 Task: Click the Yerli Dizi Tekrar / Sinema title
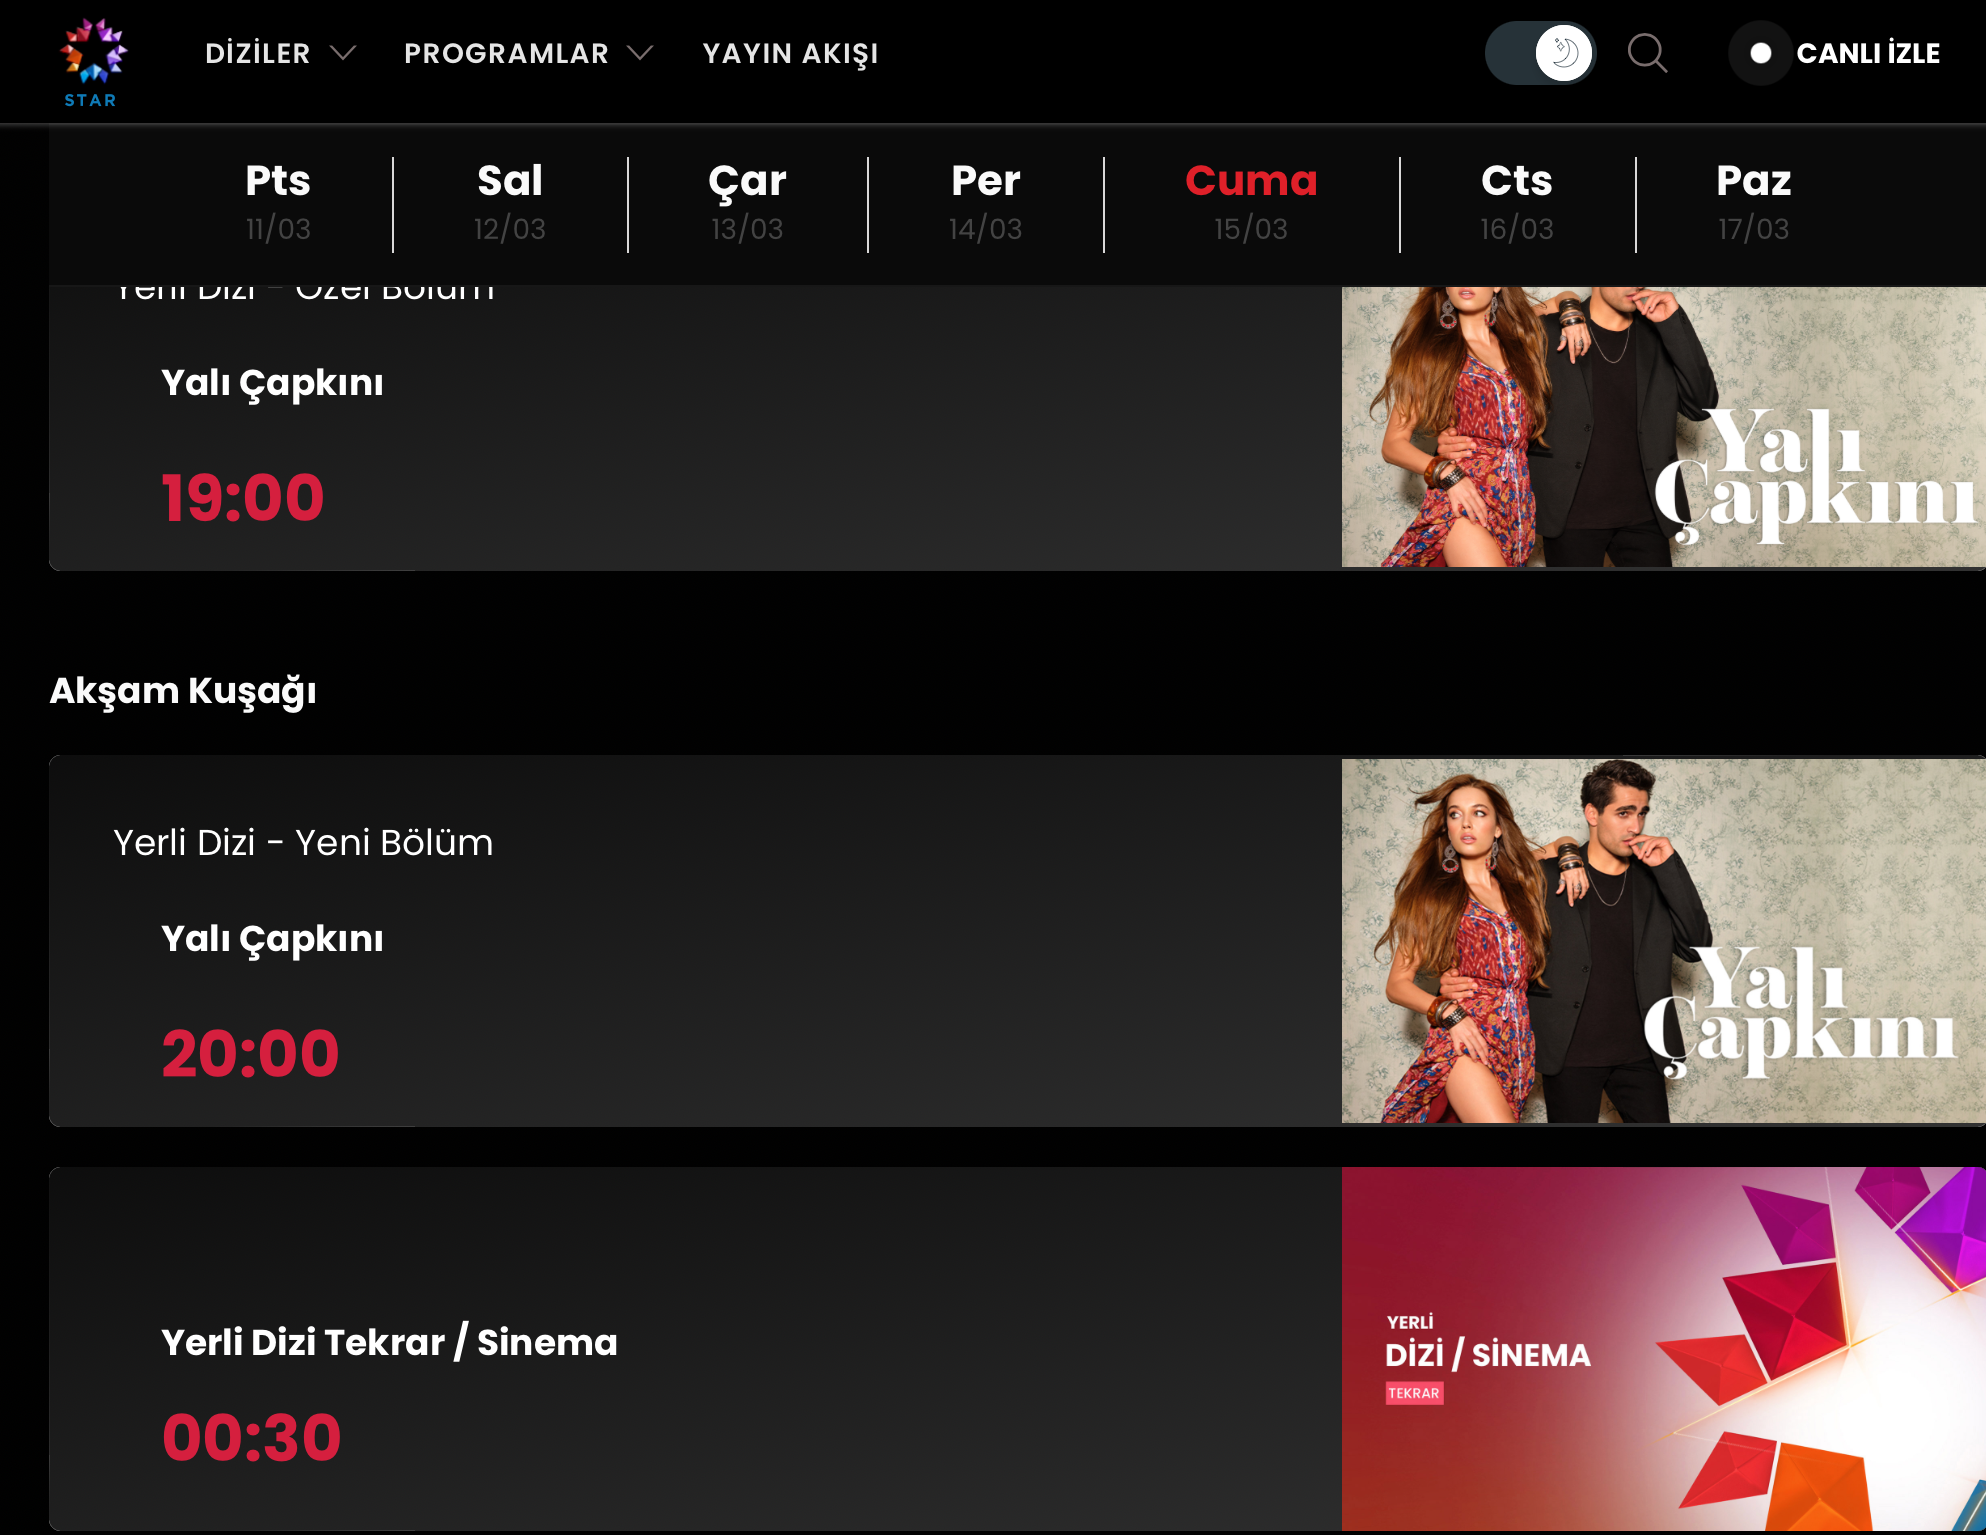[389, 1342]
